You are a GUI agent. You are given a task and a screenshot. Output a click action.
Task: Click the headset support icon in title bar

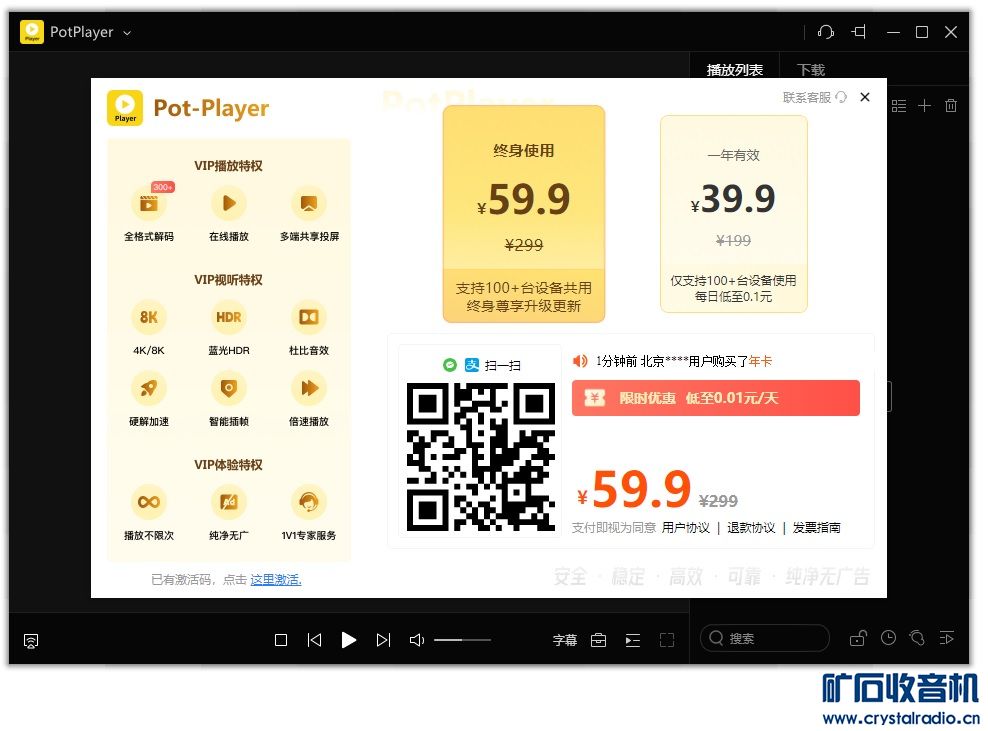(x=825, y=32)
